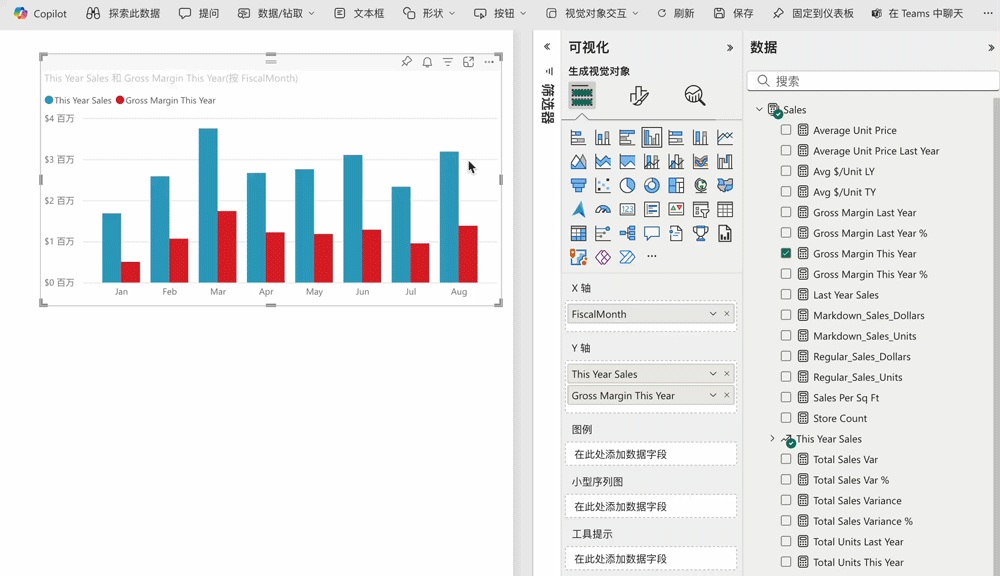Uncheck the Gross Margin This Year field
Screen dimensions: 1000x576
click(786, 254)
